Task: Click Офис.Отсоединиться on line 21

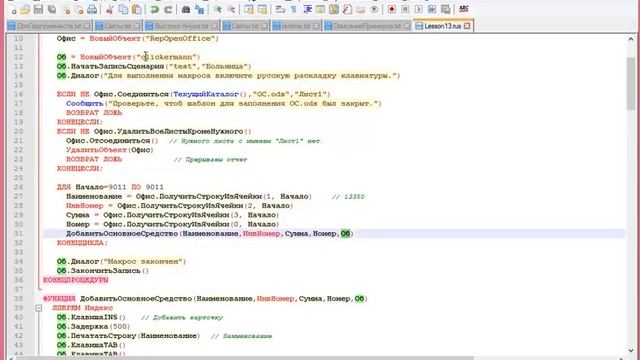Action: click(108, 141)
